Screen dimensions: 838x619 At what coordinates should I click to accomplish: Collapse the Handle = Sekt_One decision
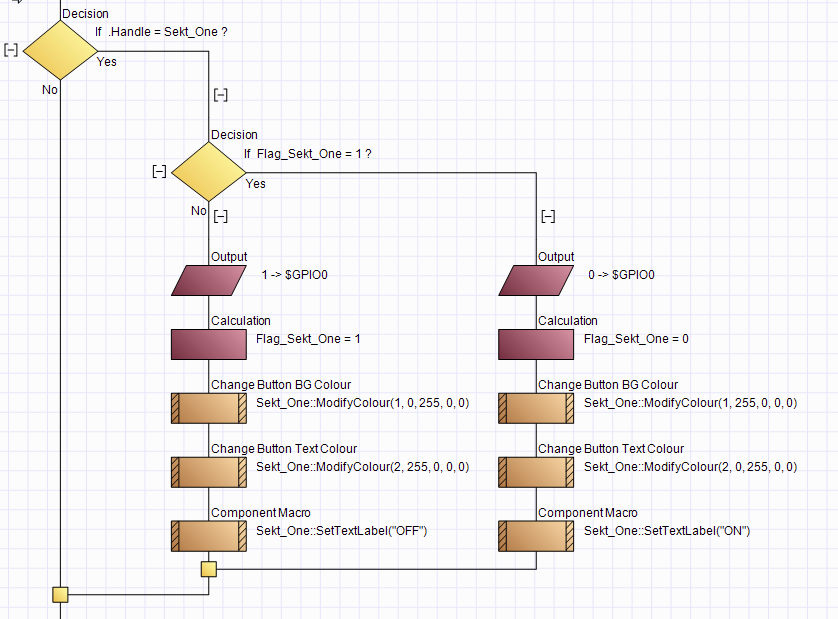point(11,50)
